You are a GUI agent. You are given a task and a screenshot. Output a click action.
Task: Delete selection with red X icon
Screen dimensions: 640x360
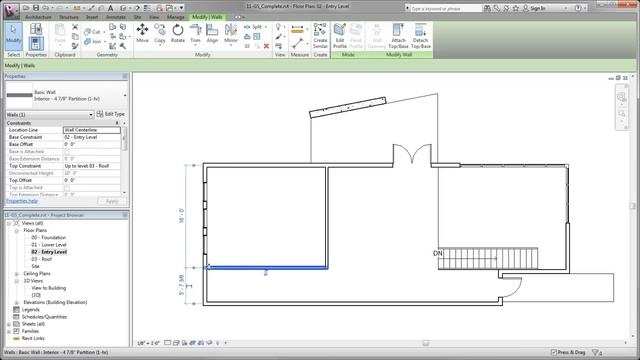(x=266, y=46)
